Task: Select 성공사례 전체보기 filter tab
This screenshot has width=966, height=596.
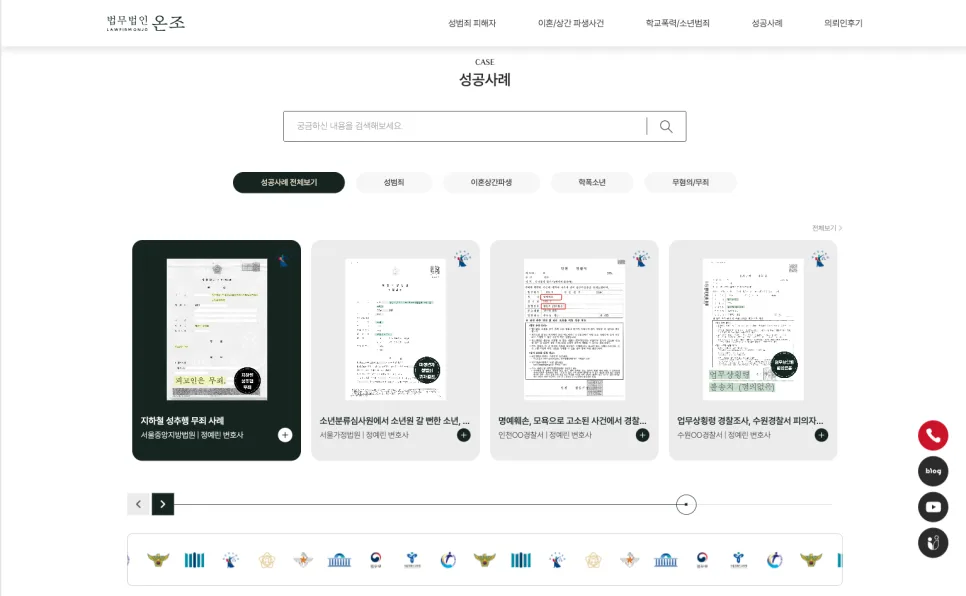Action: coord(289,182)
